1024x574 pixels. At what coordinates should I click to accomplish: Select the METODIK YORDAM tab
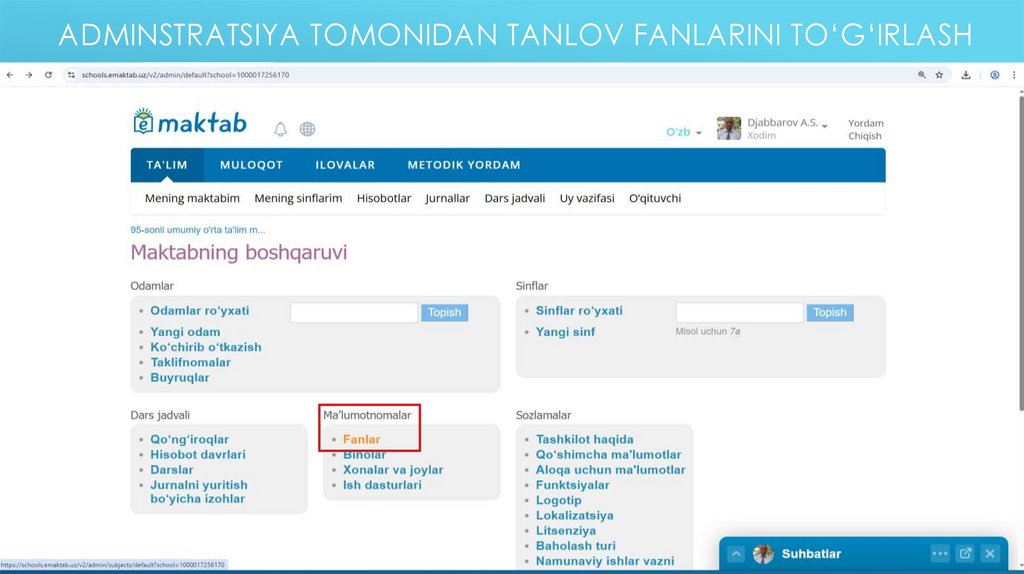tap(464, 165)
